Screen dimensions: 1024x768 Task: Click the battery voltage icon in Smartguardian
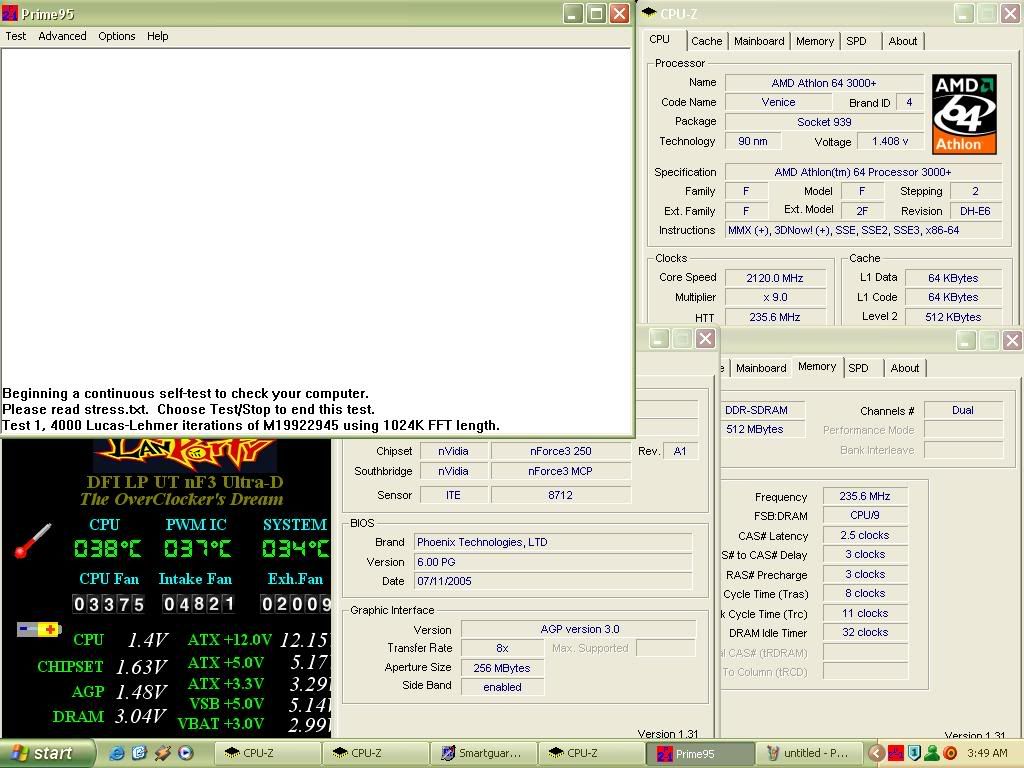[x=39, y=630]
